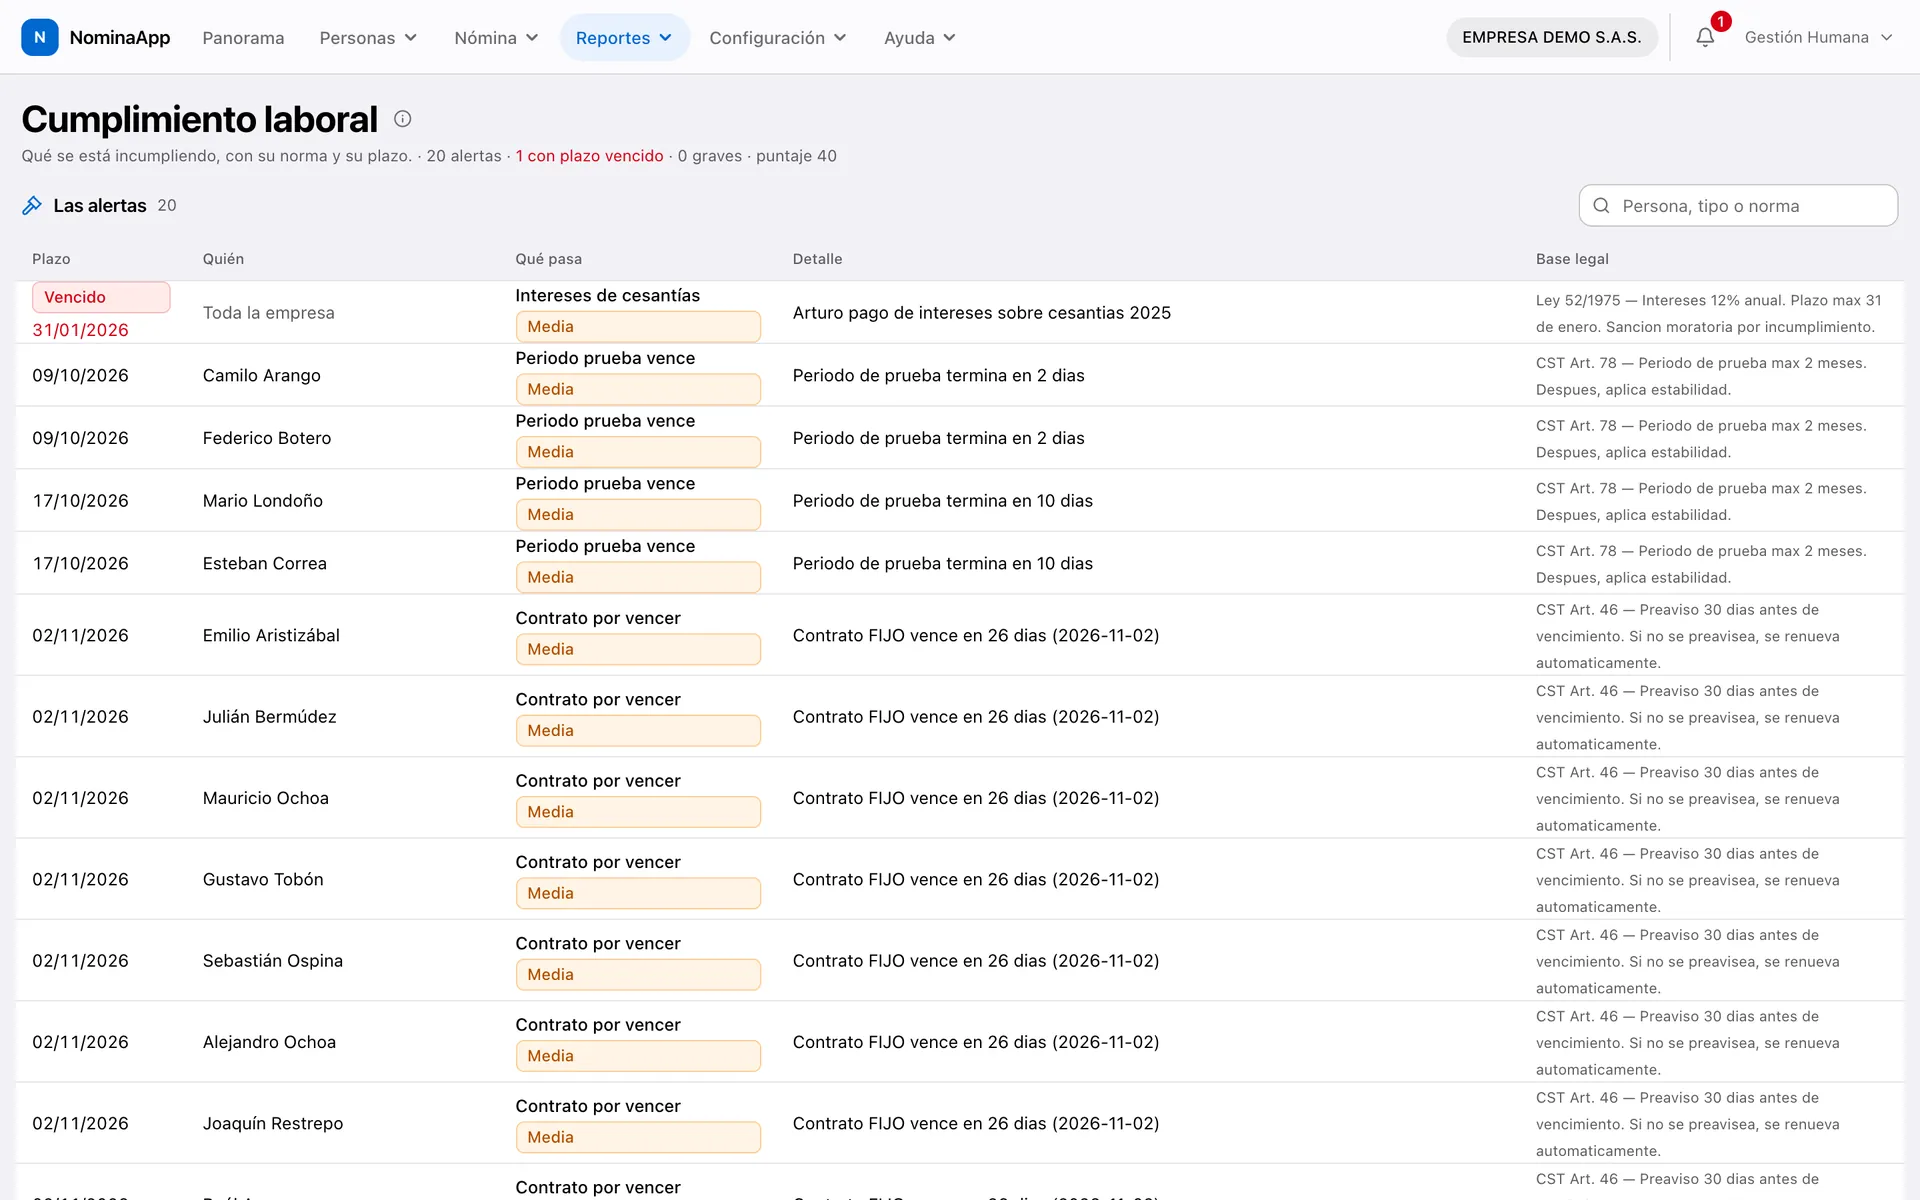Click Intereses de cesantías alert title
The height and width of the screenshot is (1200, 1920).
click(607, 295)
